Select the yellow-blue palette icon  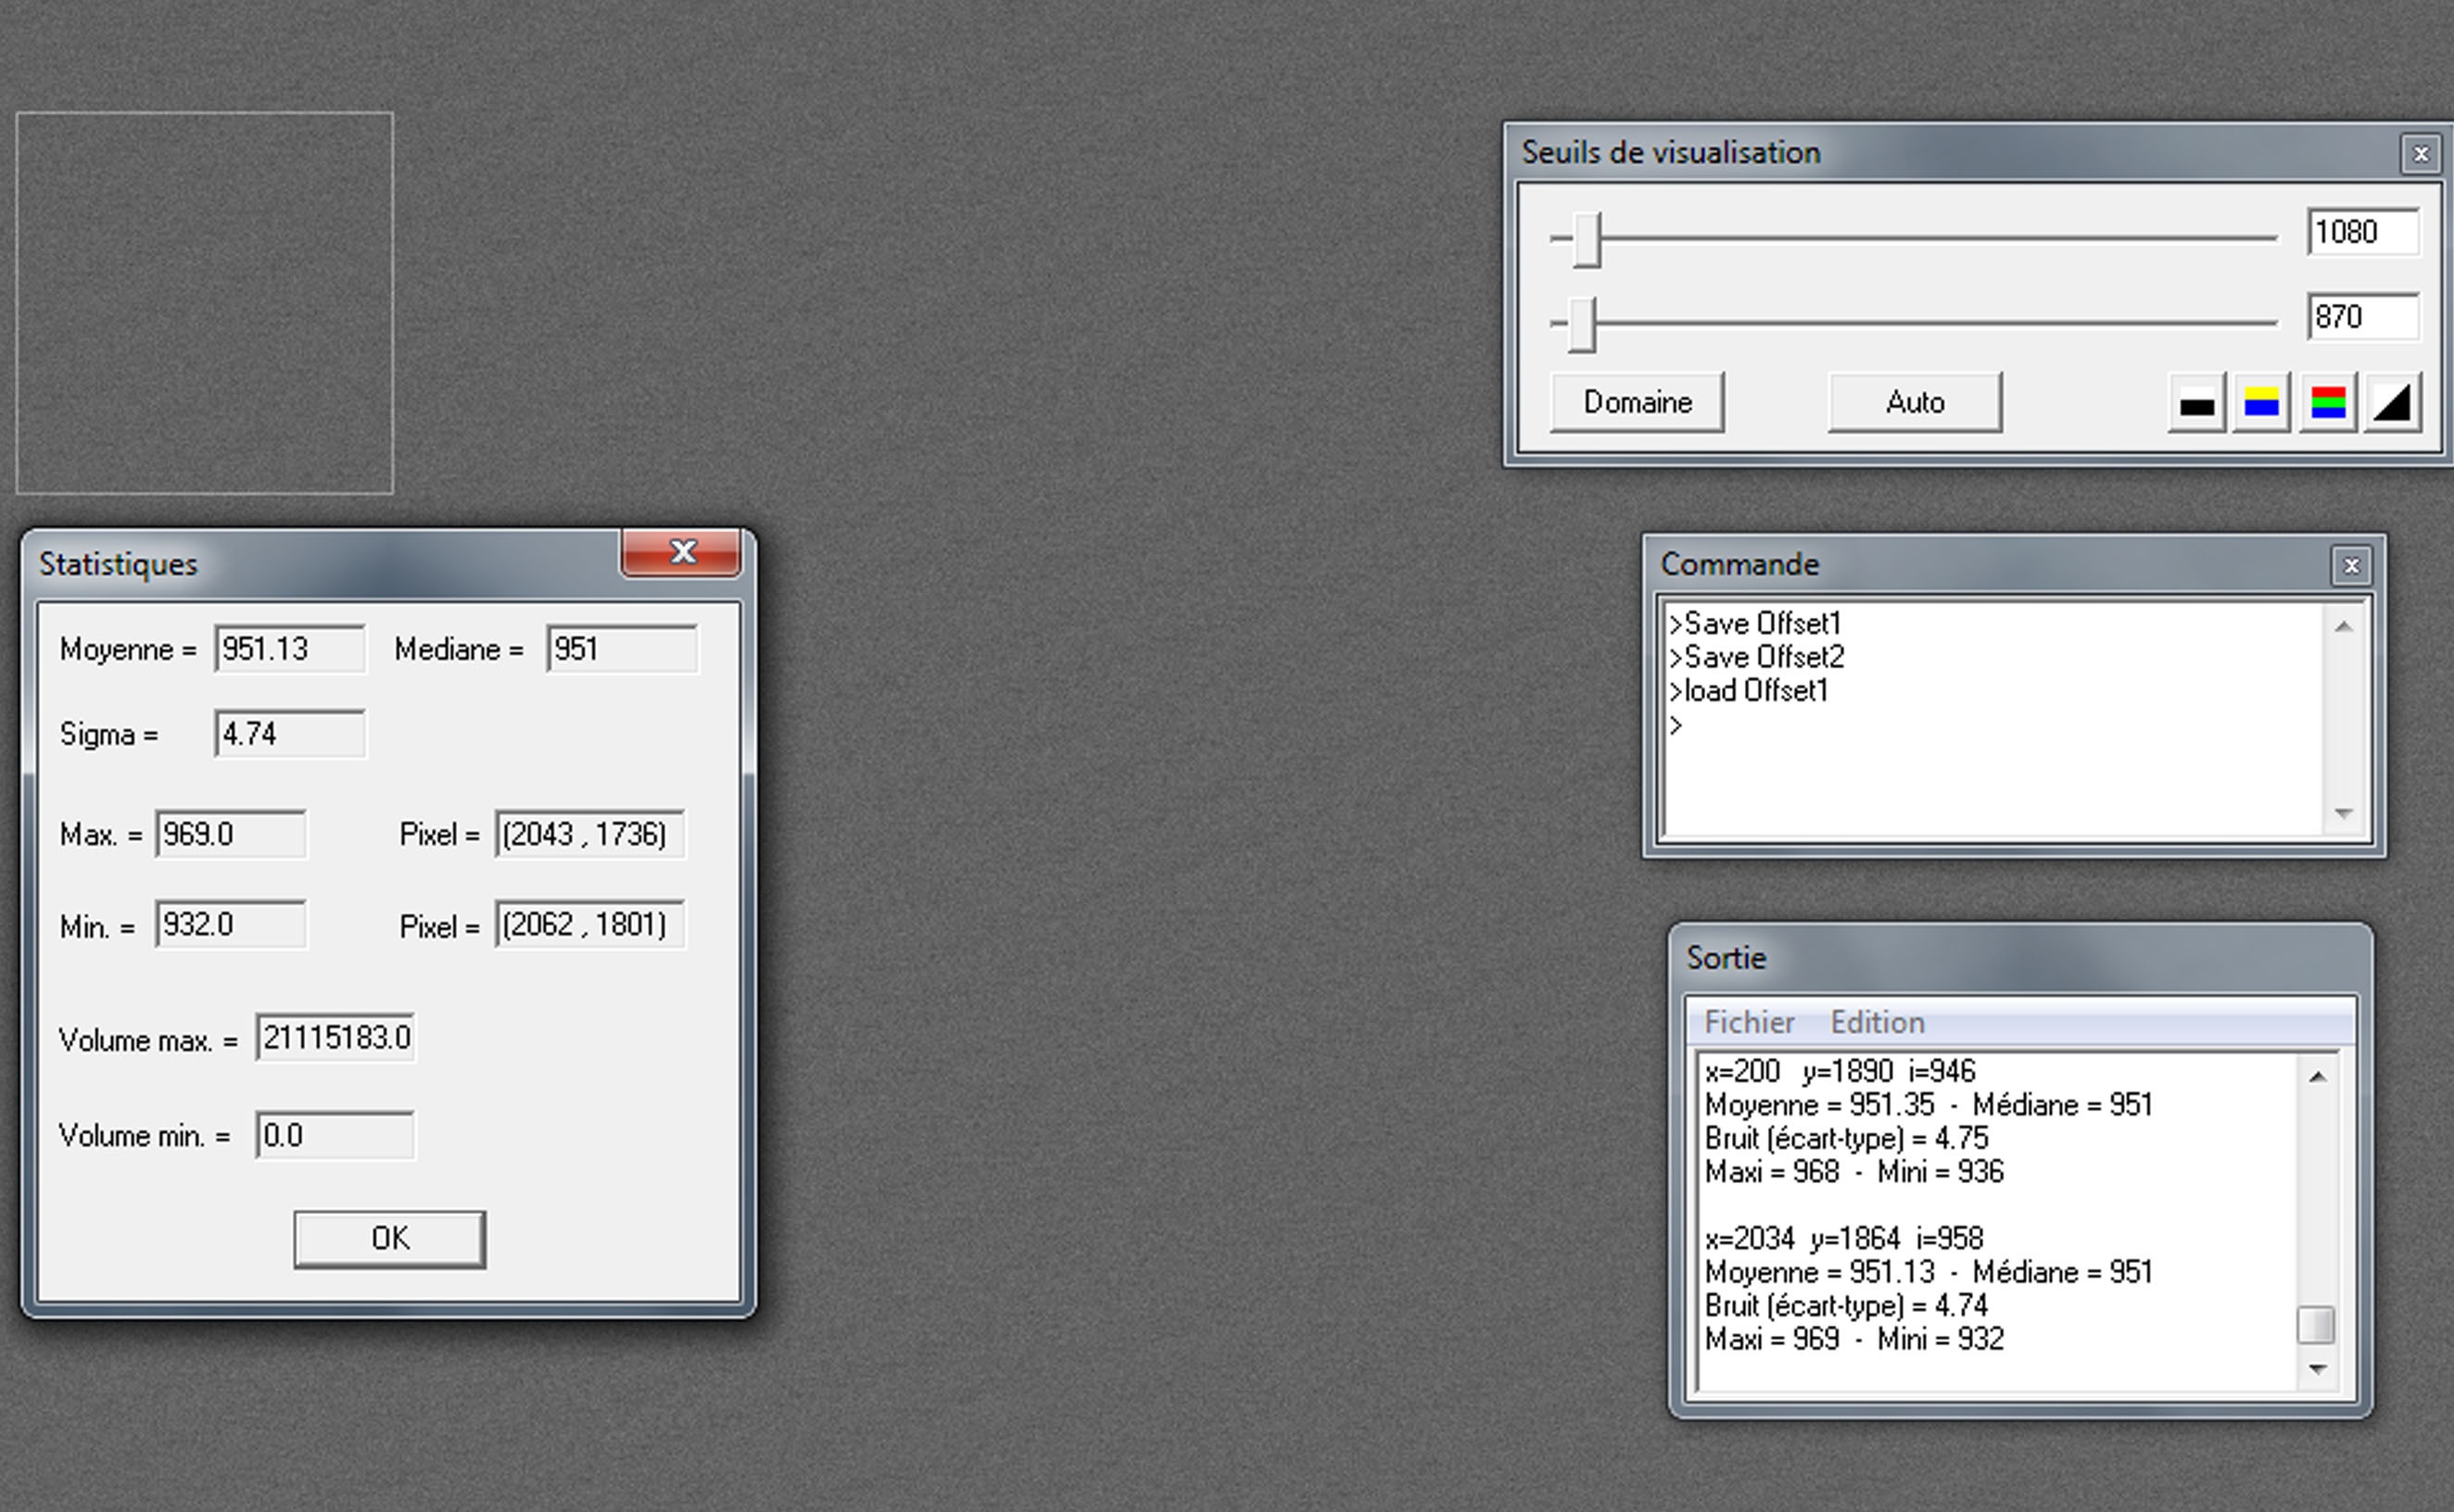coord(2261,403)
